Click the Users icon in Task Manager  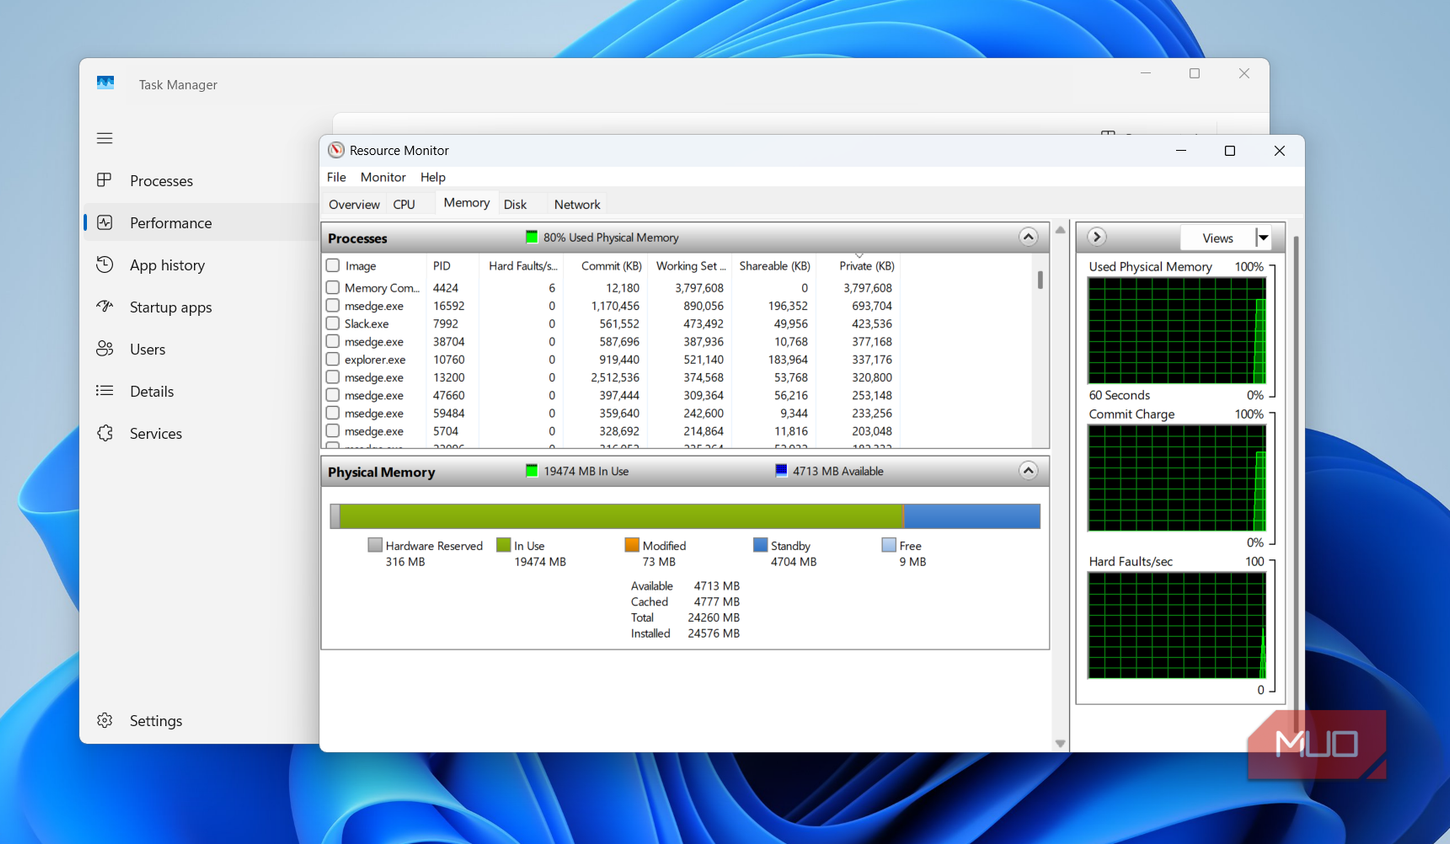(105, 348)
